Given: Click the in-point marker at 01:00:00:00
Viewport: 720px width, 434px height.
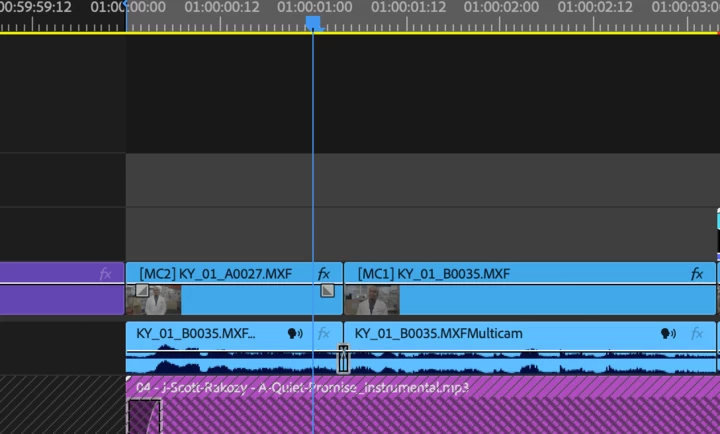Looking at the screenshot, I should [126, 4].
